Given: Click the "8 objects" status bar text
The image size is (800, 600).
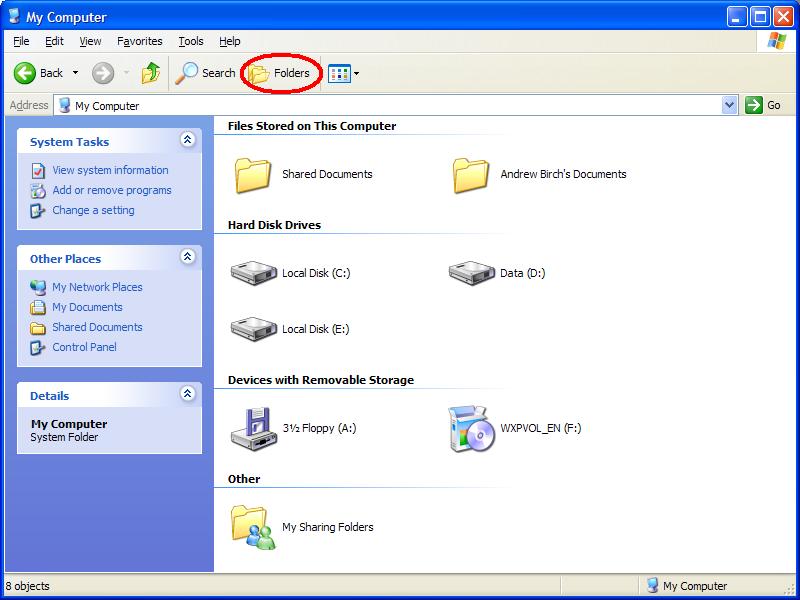Looking at the screenshot, I should tap(28, 586).
